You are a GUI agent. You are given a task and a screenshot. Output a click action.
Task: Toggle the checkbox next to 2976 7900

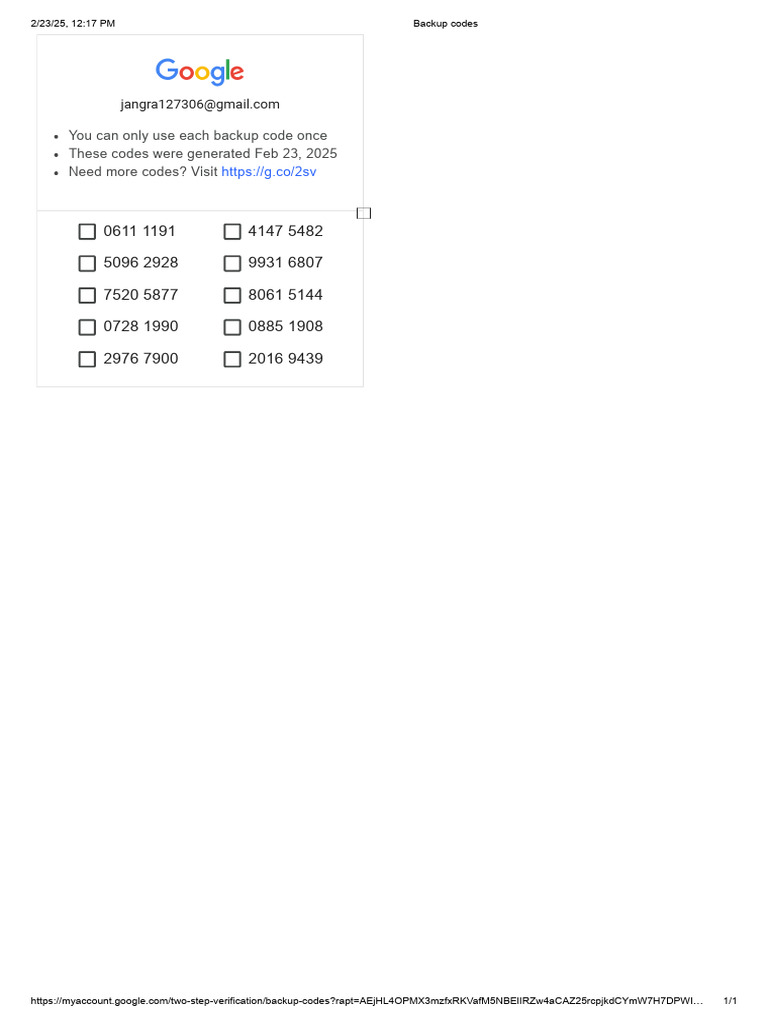(87, 359)
